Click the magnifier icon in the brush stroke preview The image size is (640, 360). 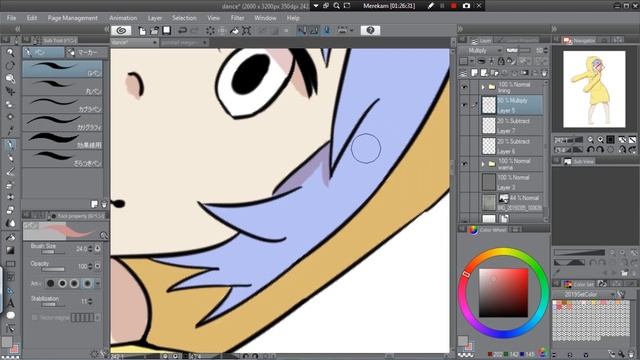point(104,235)
